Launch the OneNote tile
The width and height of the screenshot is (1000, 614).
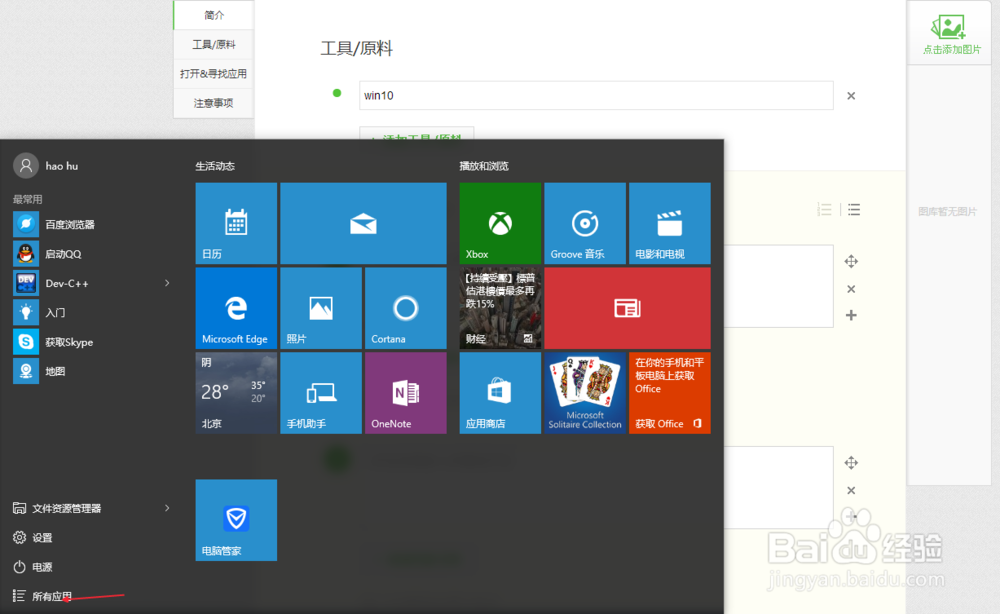click(x=406, y=393)
